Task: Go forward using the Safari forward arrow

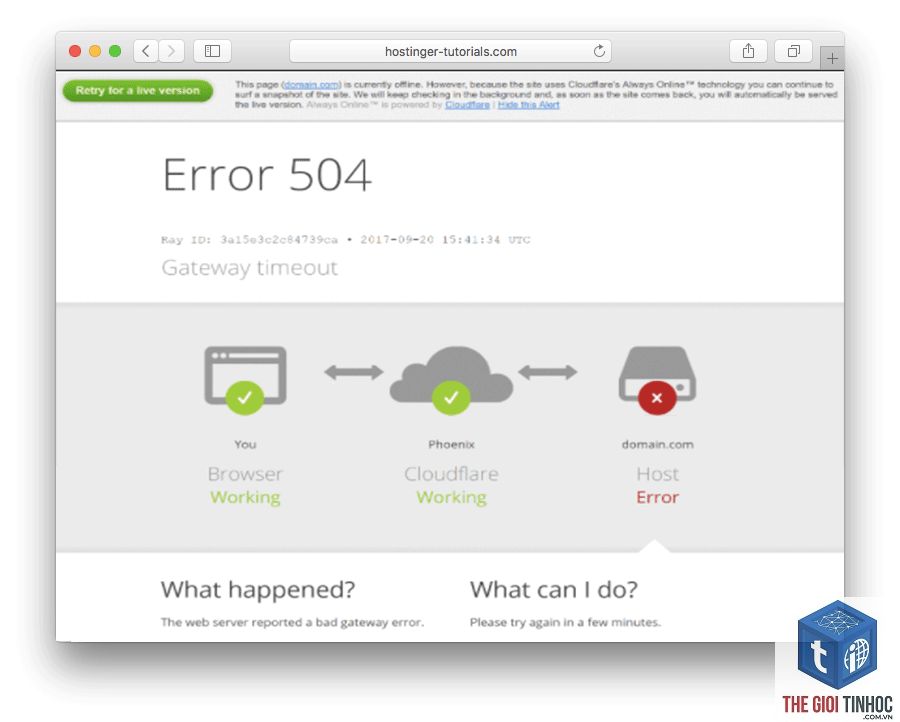Action: [x=171, y=51]
